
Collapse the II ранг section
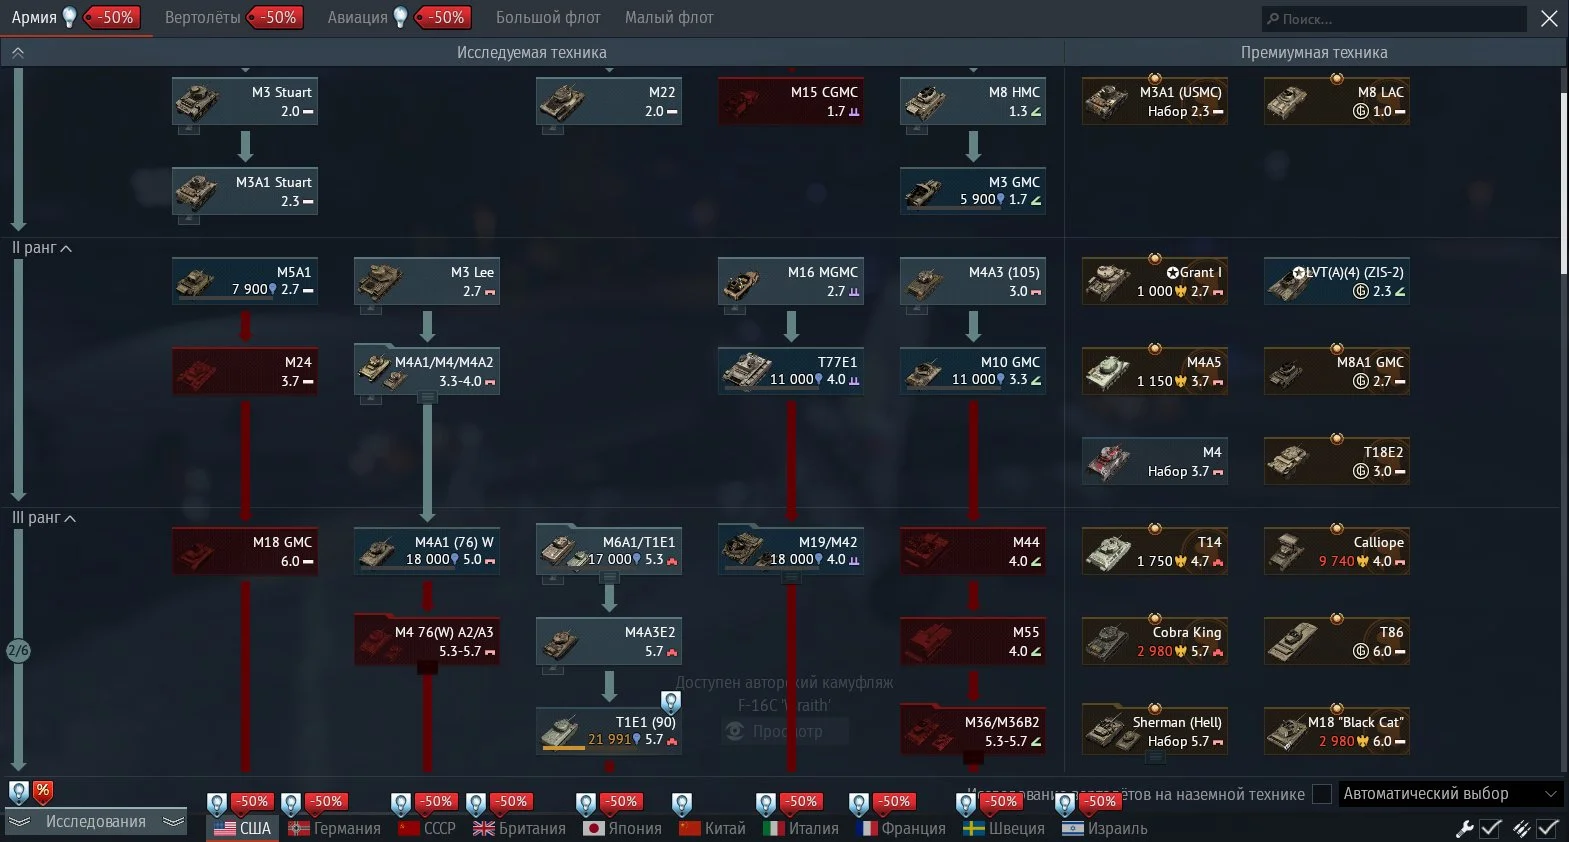coord(42,248)
